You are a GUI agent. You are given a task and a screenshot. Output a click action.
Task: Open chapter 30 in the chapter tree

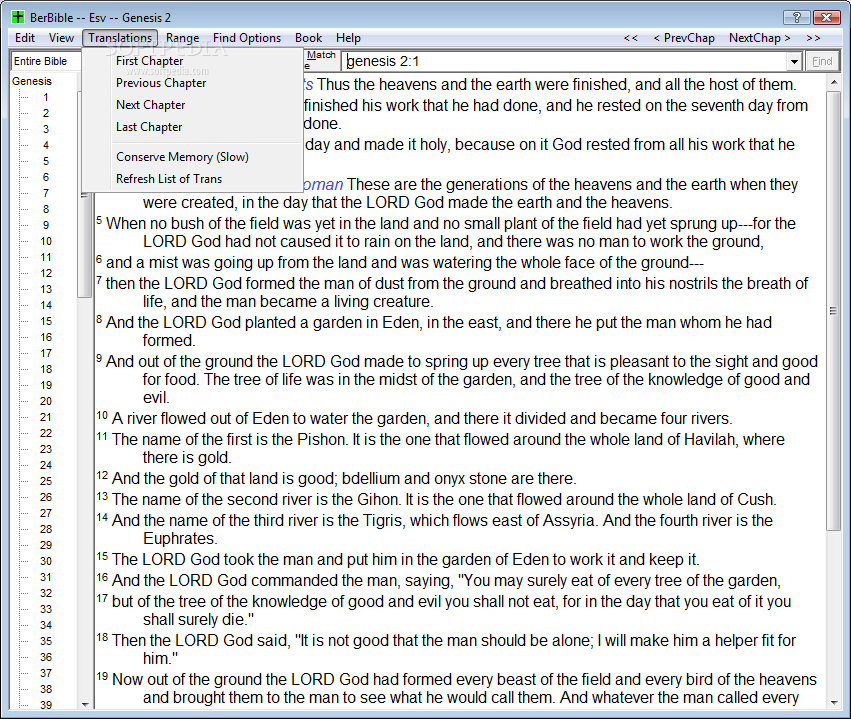pyautogui.click(x=46, y=561)
